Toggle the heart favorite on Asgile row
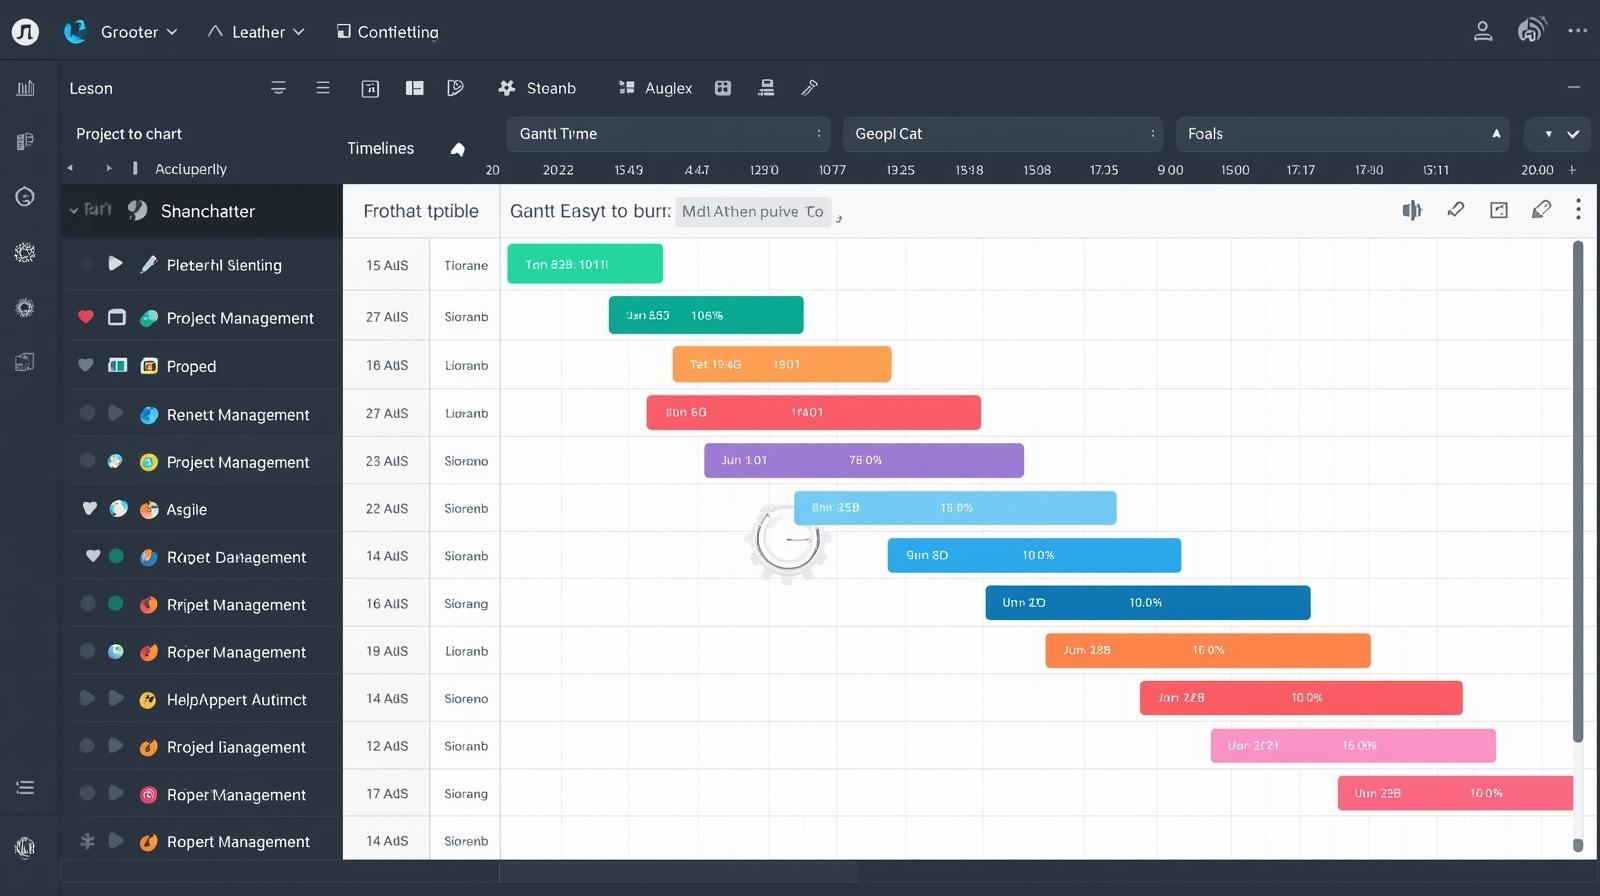This screenshot has height=896, width=1600. pos(90,509)
